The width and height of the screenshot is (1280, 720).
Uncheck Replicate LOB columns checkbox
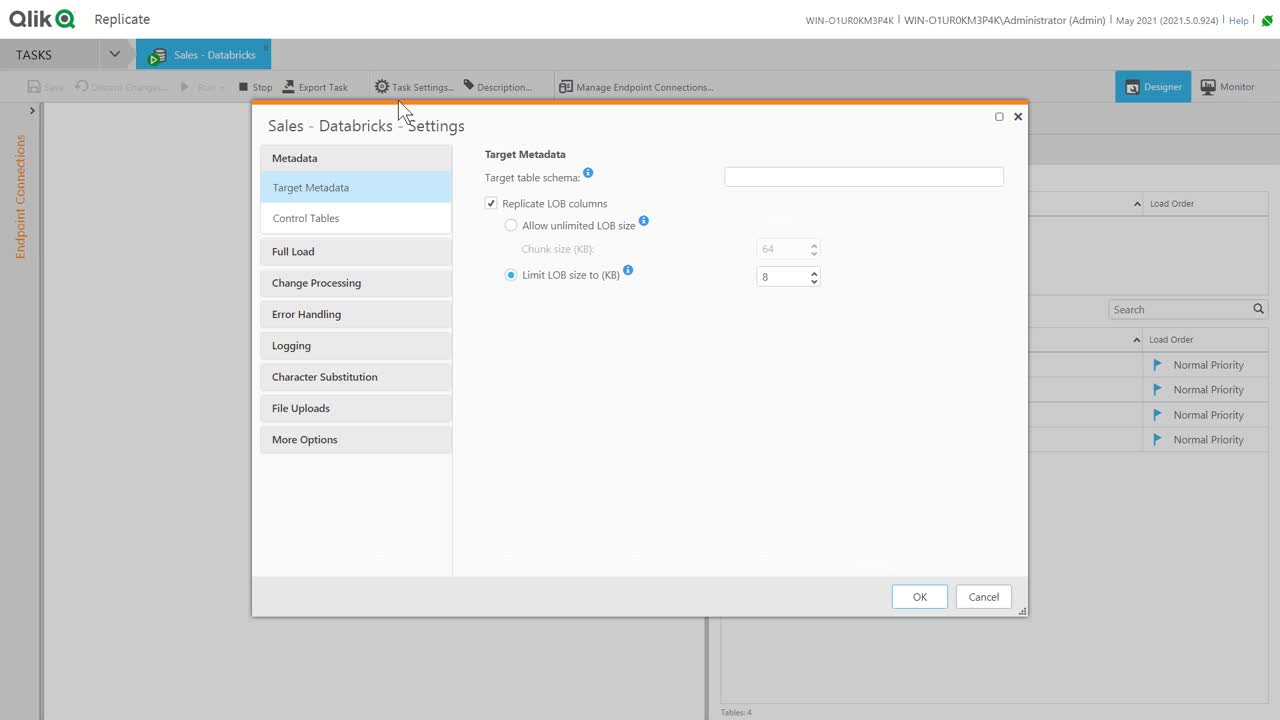point(491,204)
